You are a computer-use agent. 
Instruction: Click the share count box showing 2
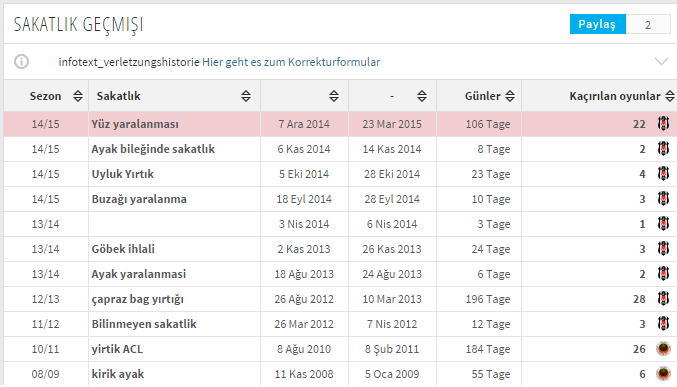click(648, 25)
